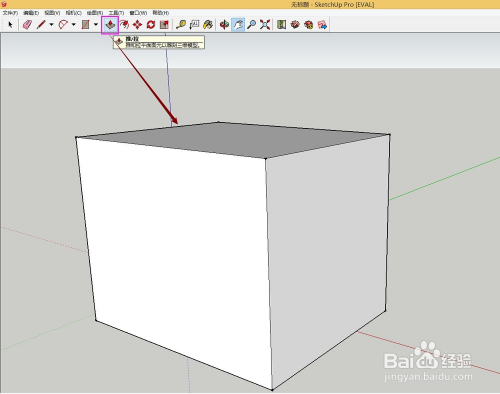Image resolution: width=500 pixels, height=394 pixels.
Task: Select the Offset tool
Action: click(124, 25)
